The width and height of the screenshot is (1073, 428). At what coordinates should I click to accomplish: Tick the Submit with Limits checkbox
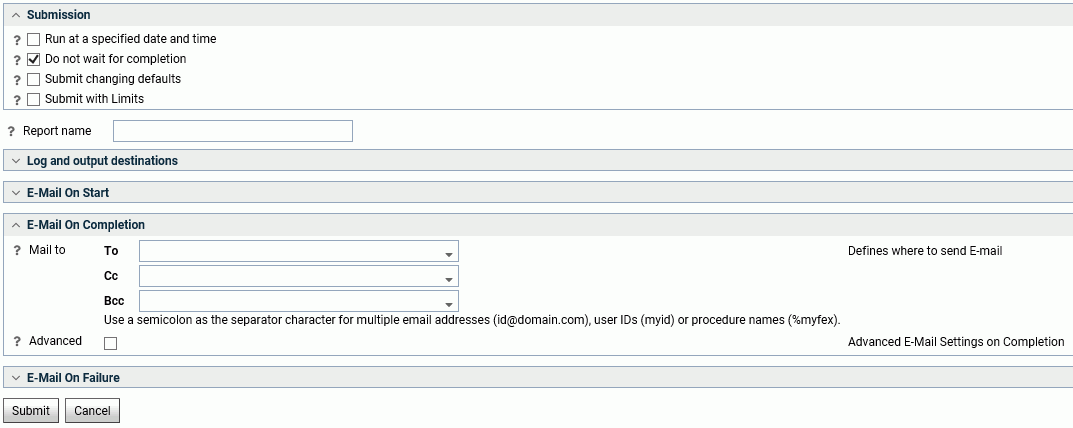[34, 99]
